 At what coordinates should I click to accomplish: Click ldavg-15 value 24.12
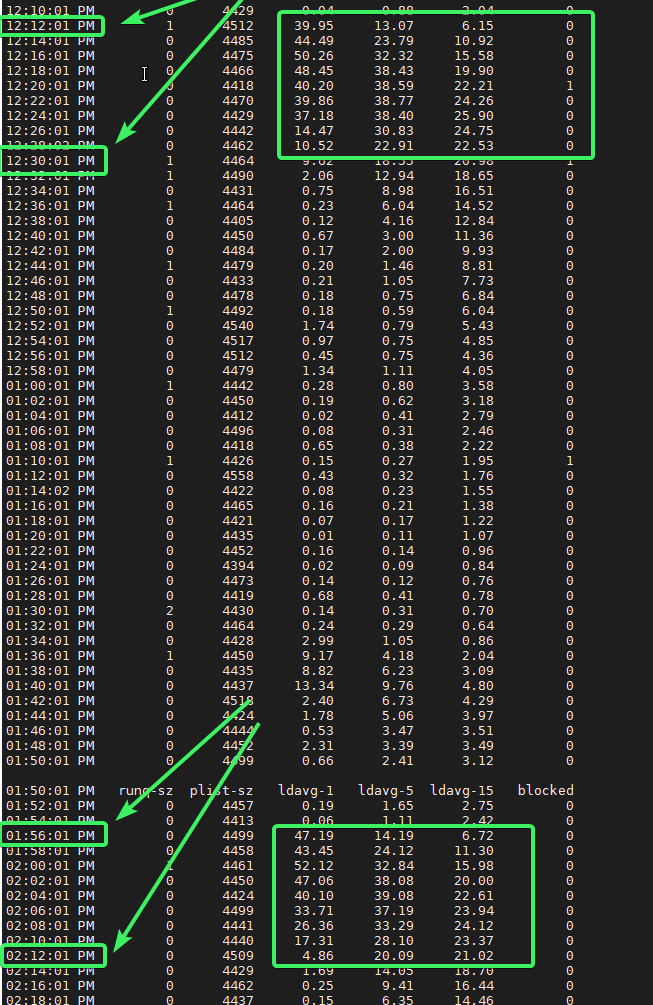[x=474, y=926]
